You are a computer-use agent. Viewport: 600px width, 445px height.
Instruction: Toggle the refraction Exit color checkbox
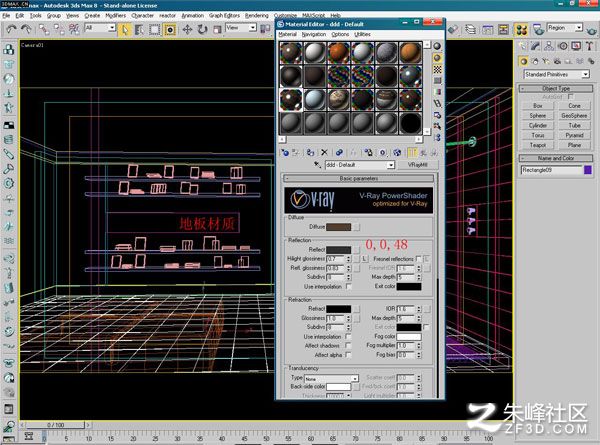pos(426,327)
